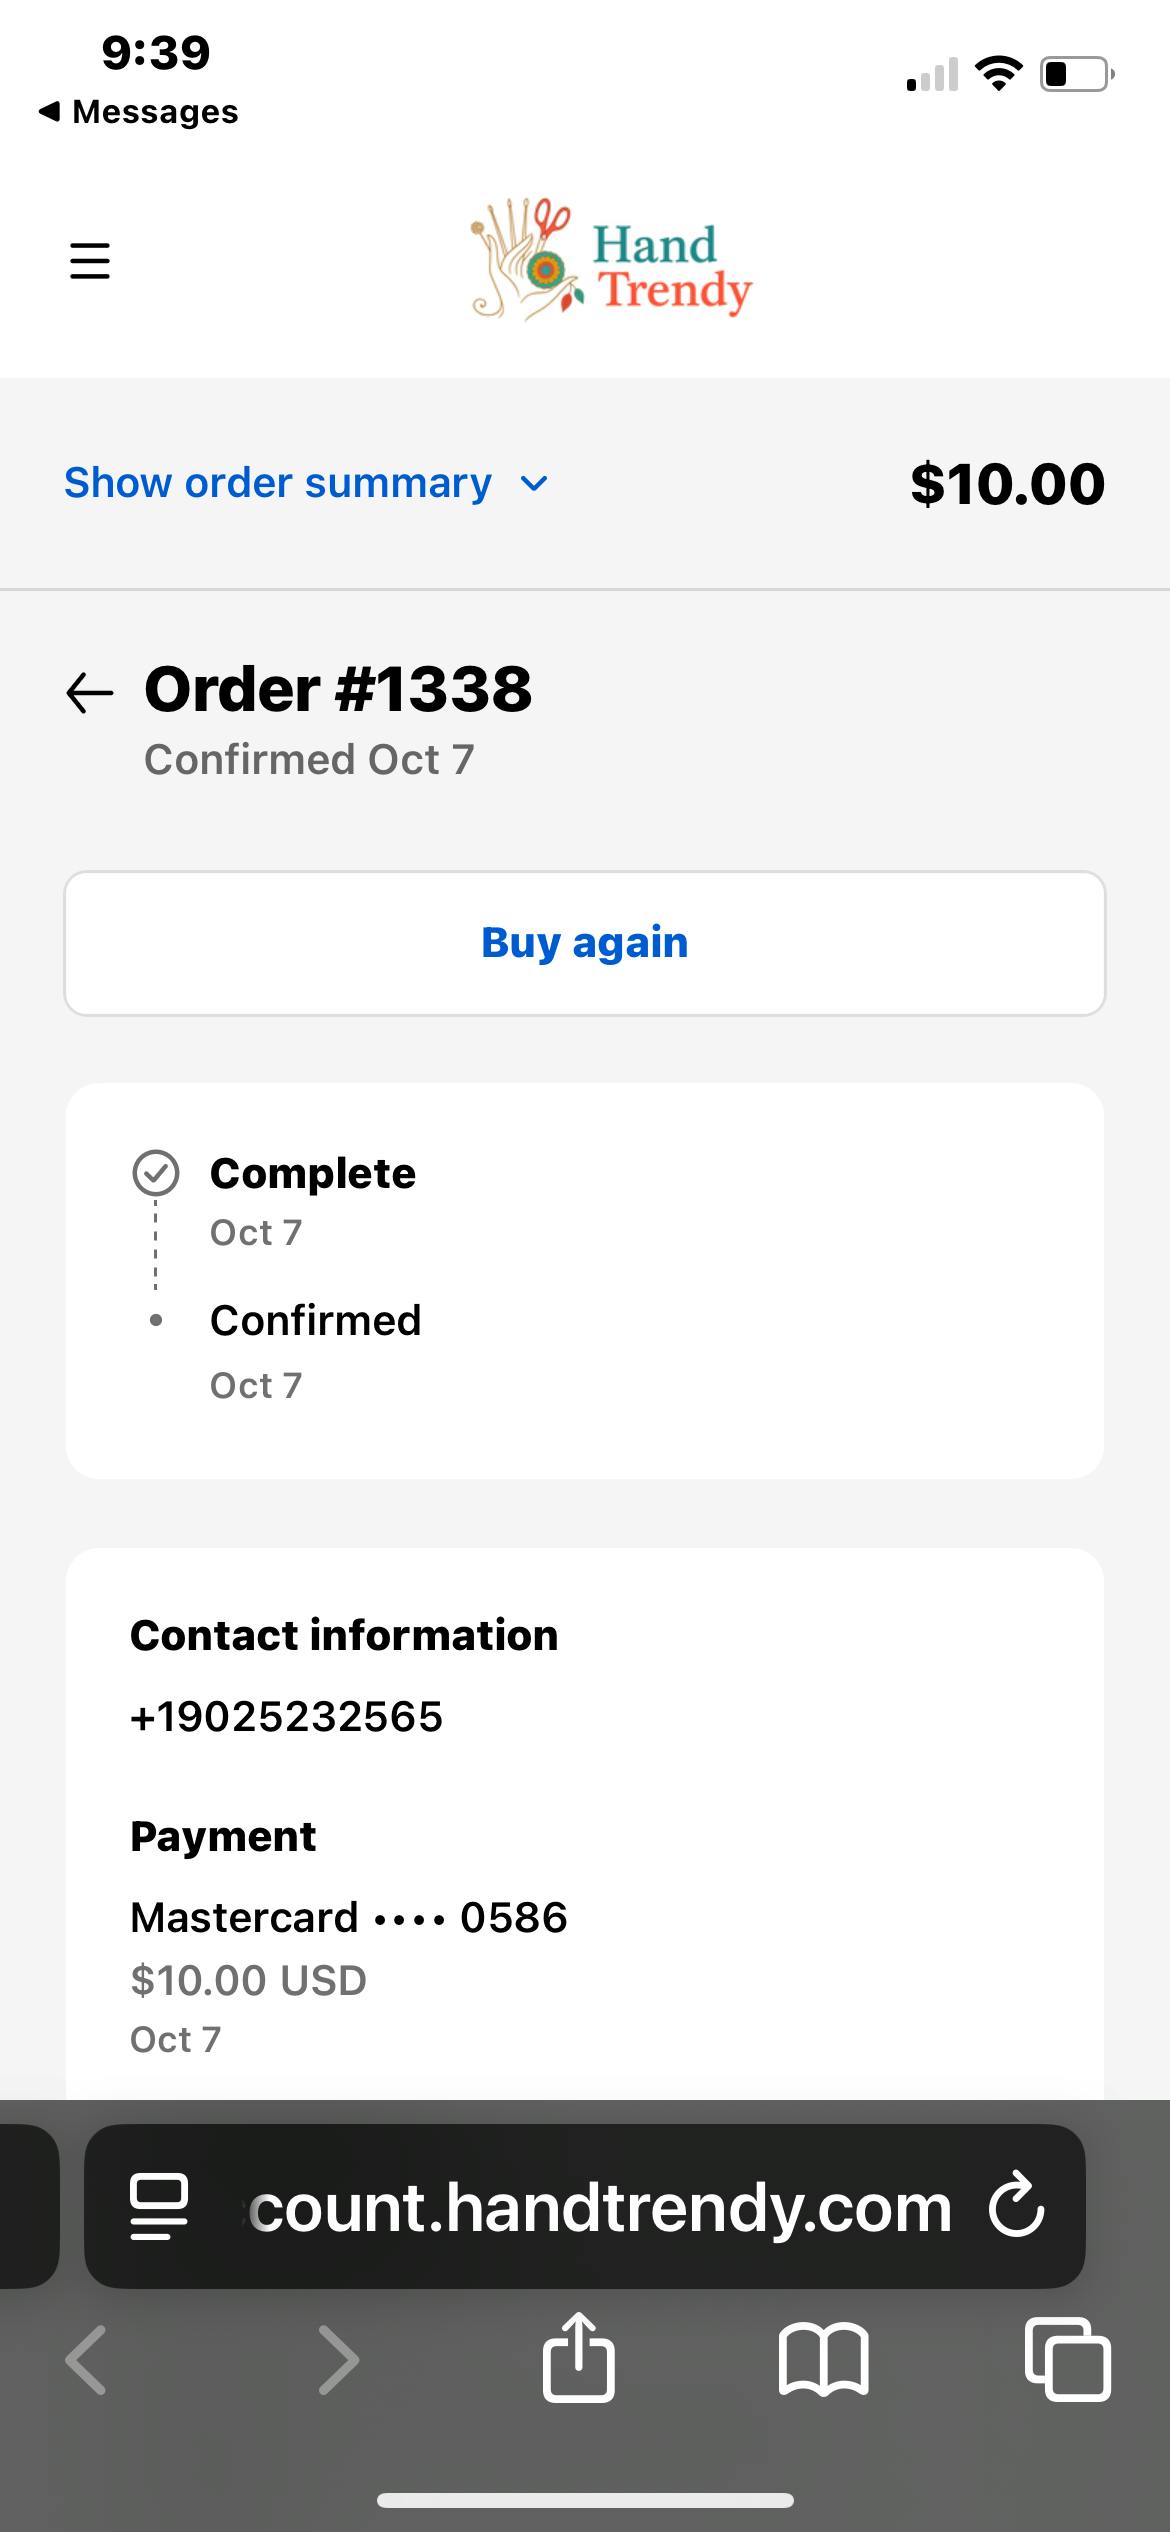Open Safari page format options icon

(x=159, y=2206)
